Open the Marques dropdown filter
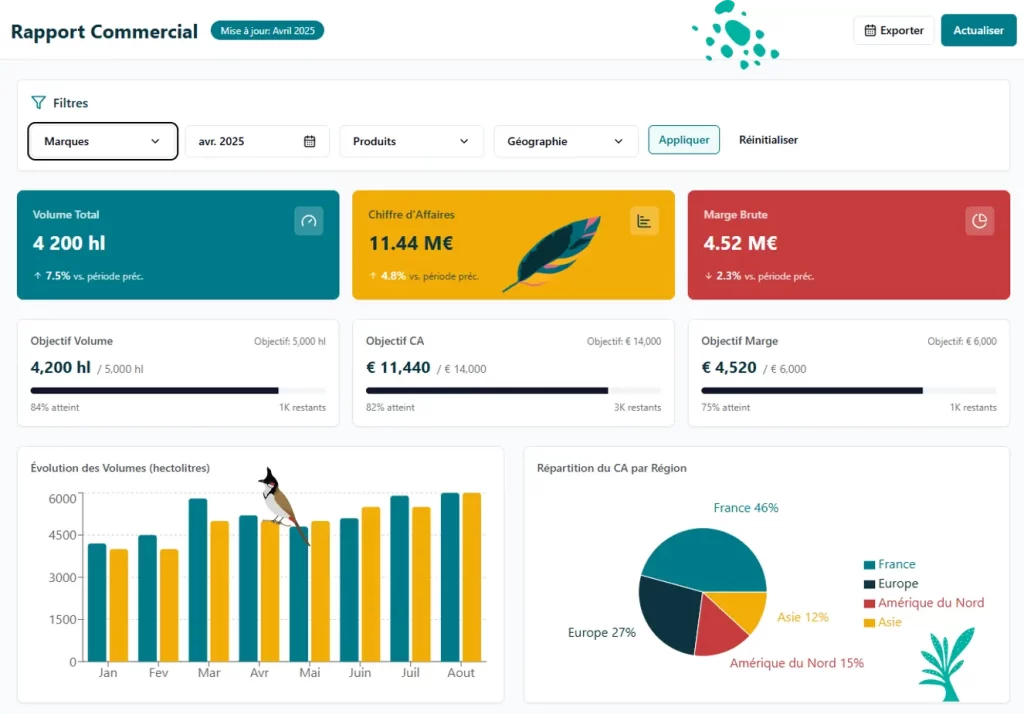 (x=102, y=141)
